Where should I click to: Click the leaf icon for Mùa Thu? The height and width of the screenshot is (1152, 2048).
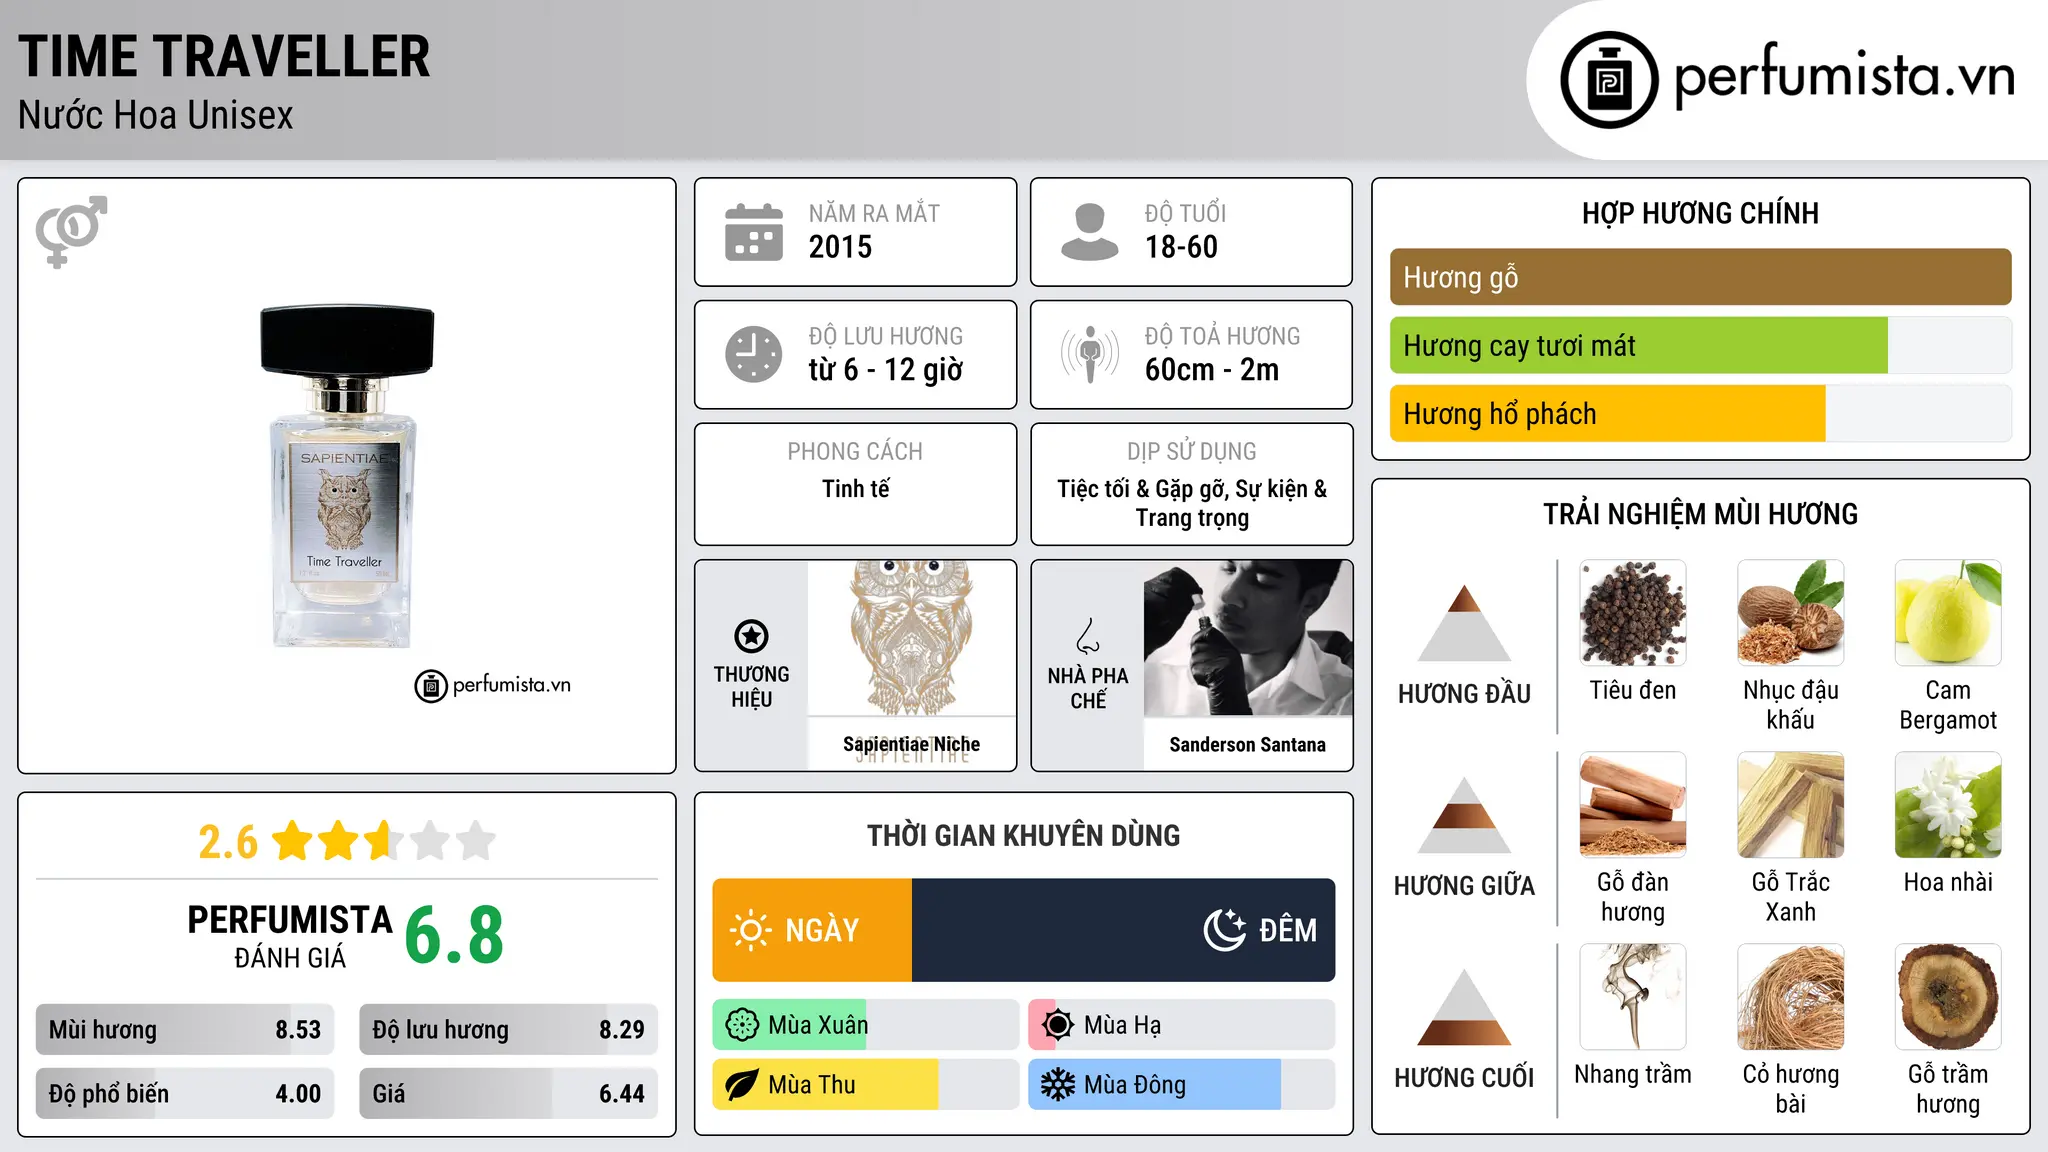(742, 1085)
